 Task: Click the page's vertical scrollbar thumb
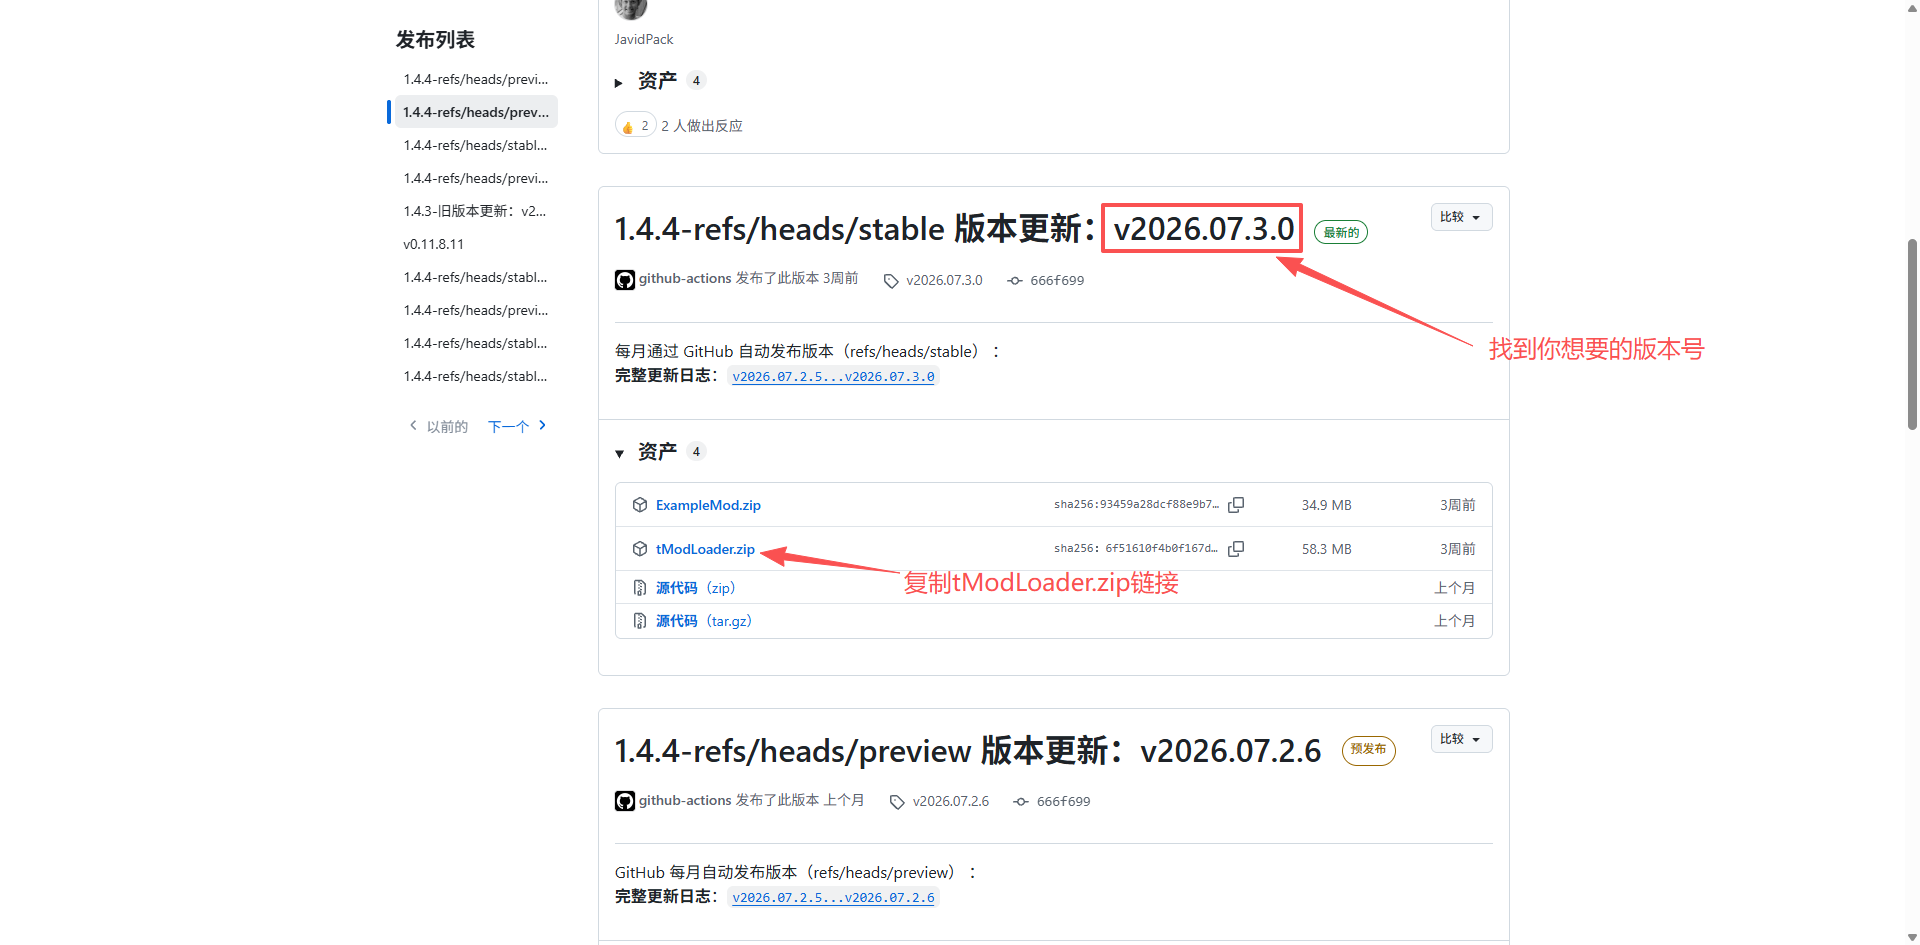pos(1912,334)
